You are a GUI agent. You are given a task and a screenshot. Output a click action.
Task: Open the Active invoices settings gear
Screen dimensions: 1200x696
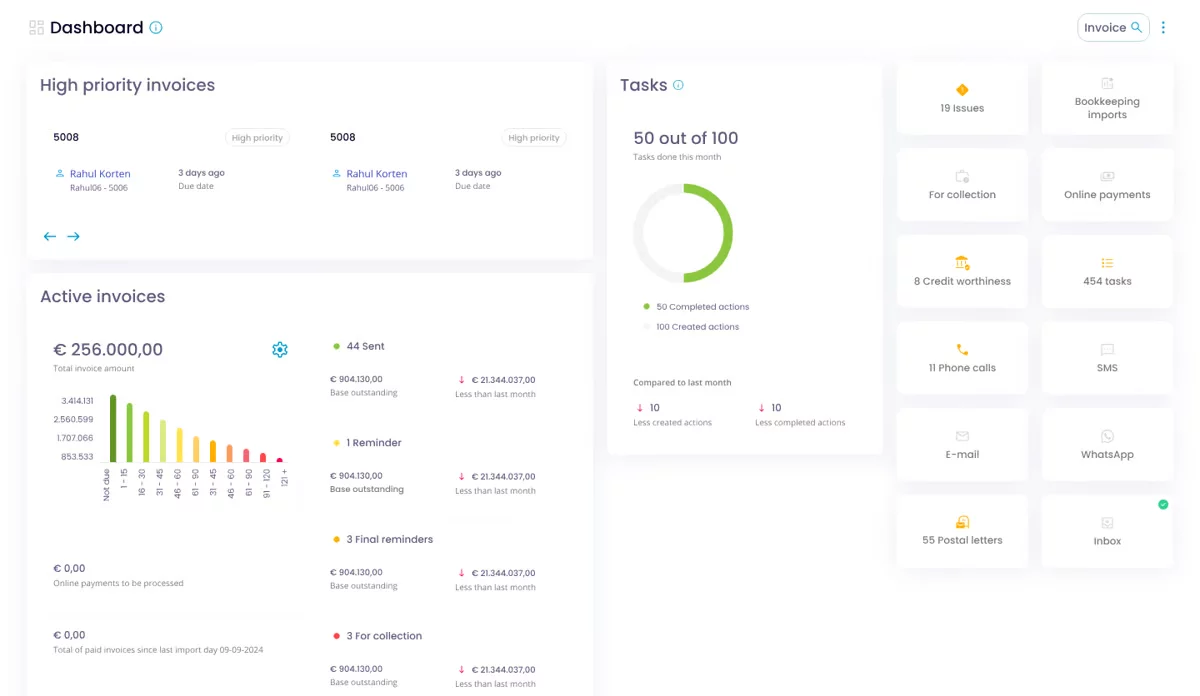pyautogui.click(x=280, y=349)
